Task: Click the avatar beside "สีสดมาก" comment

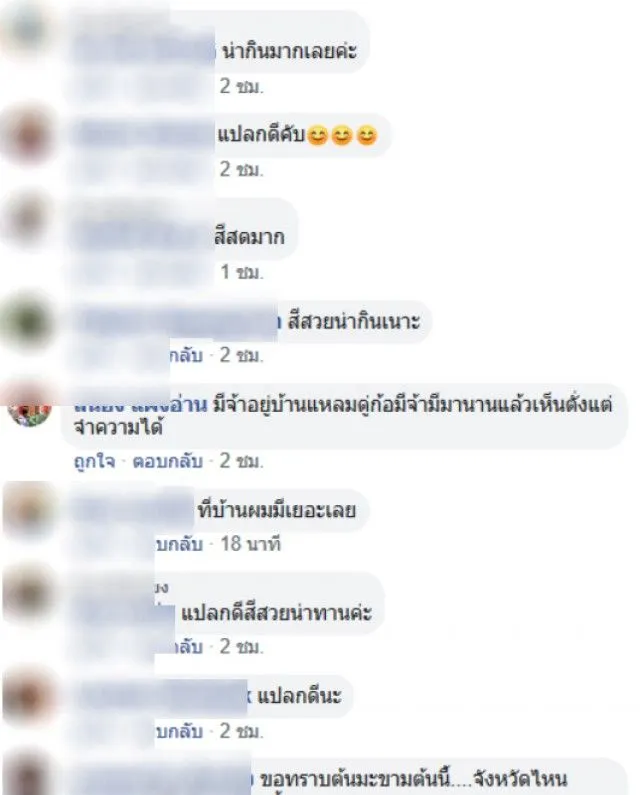Action: point(29,219)
